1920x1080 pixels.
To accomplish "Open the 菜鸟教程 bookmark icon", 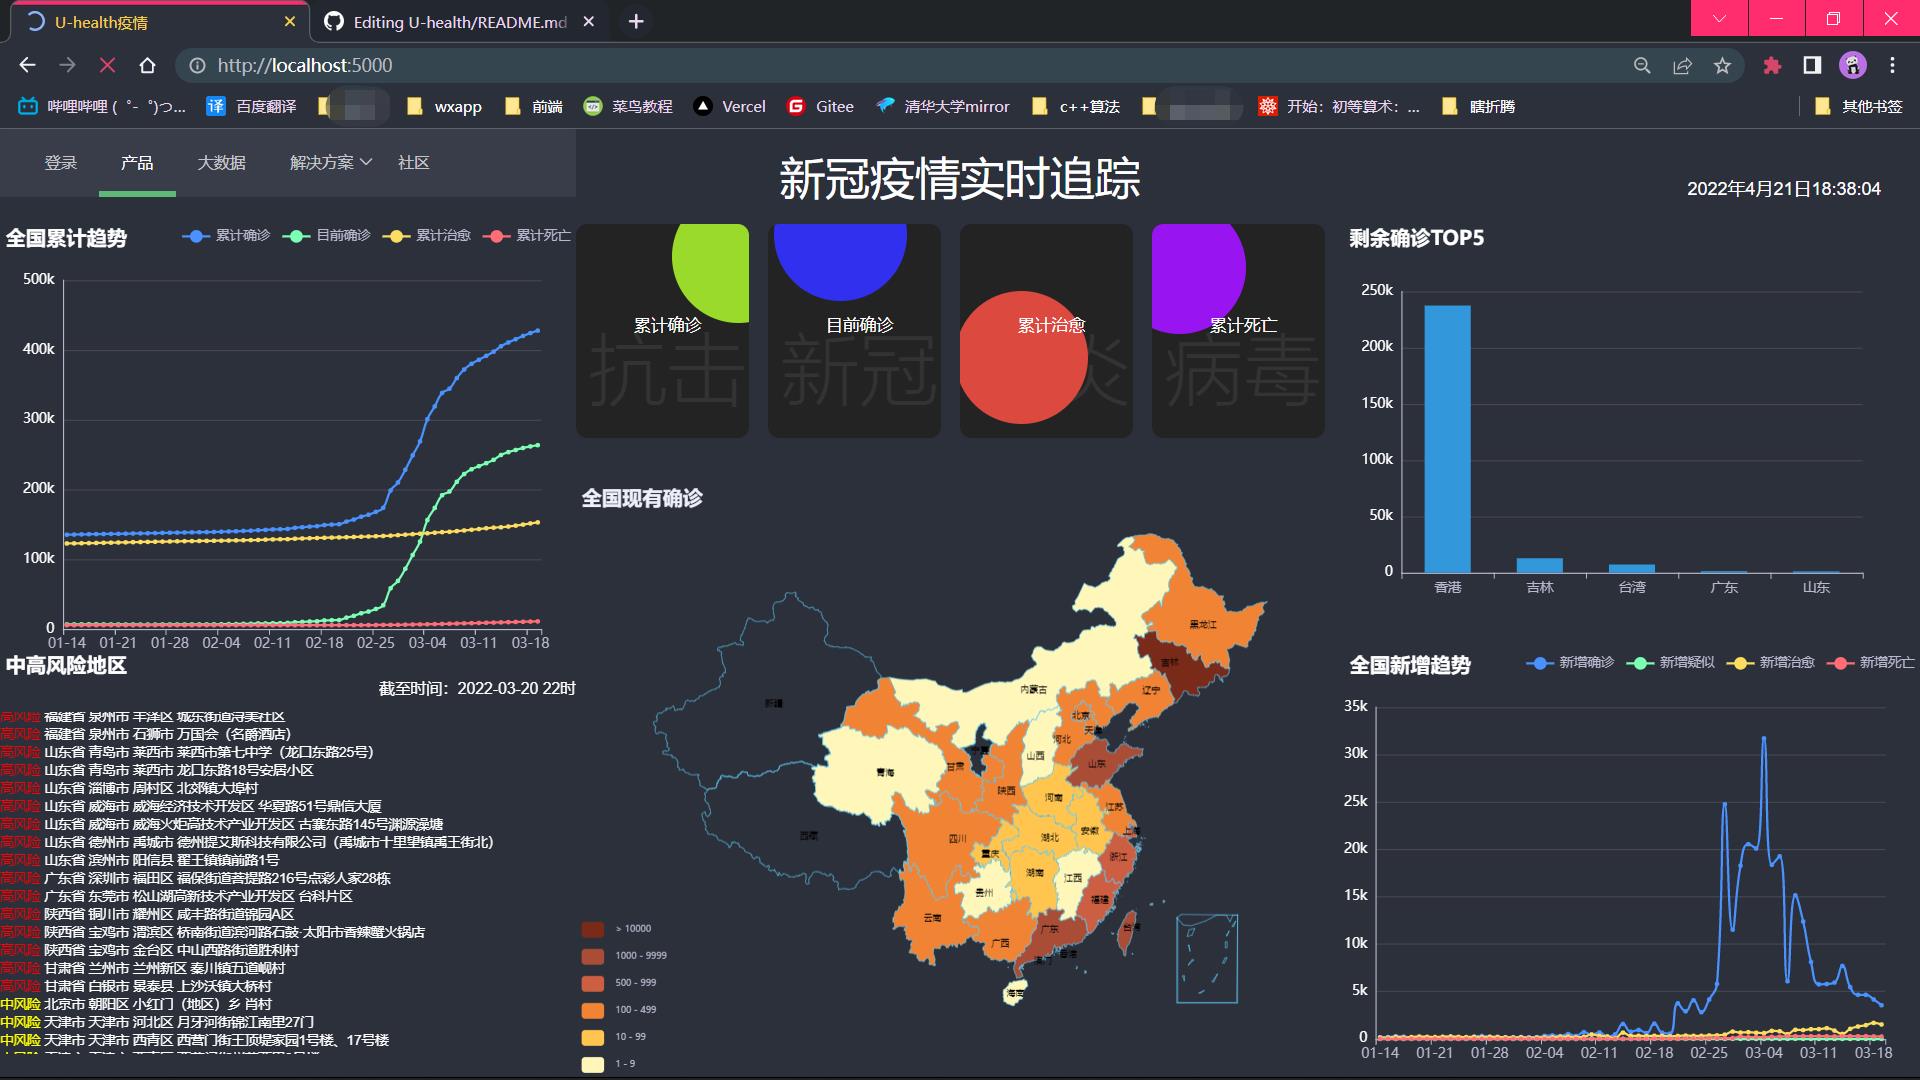I will click(x=592, y=106).
